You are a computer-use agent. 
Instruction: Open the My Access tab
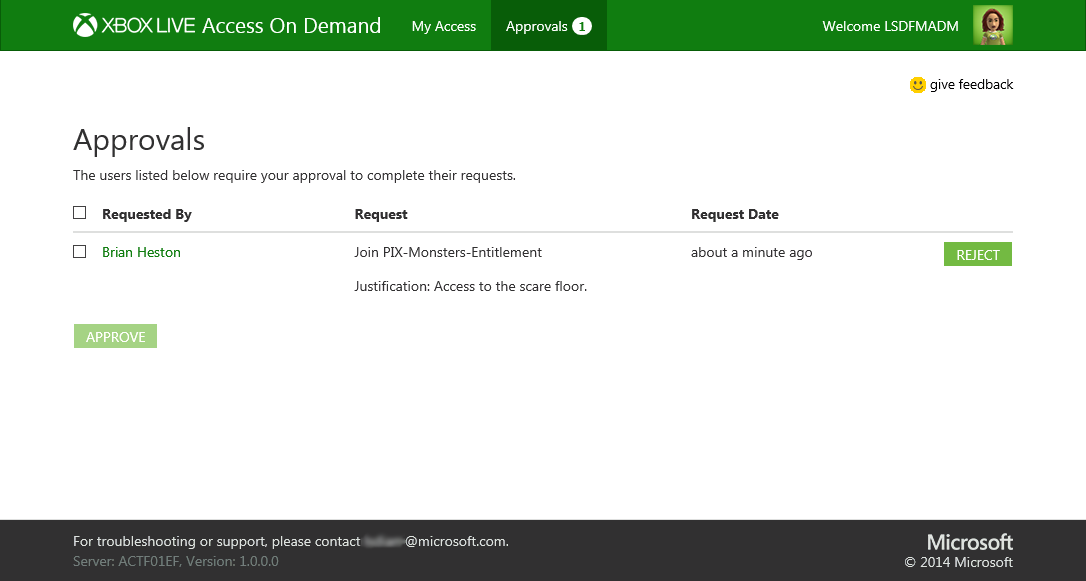click(x=444, y=26)
